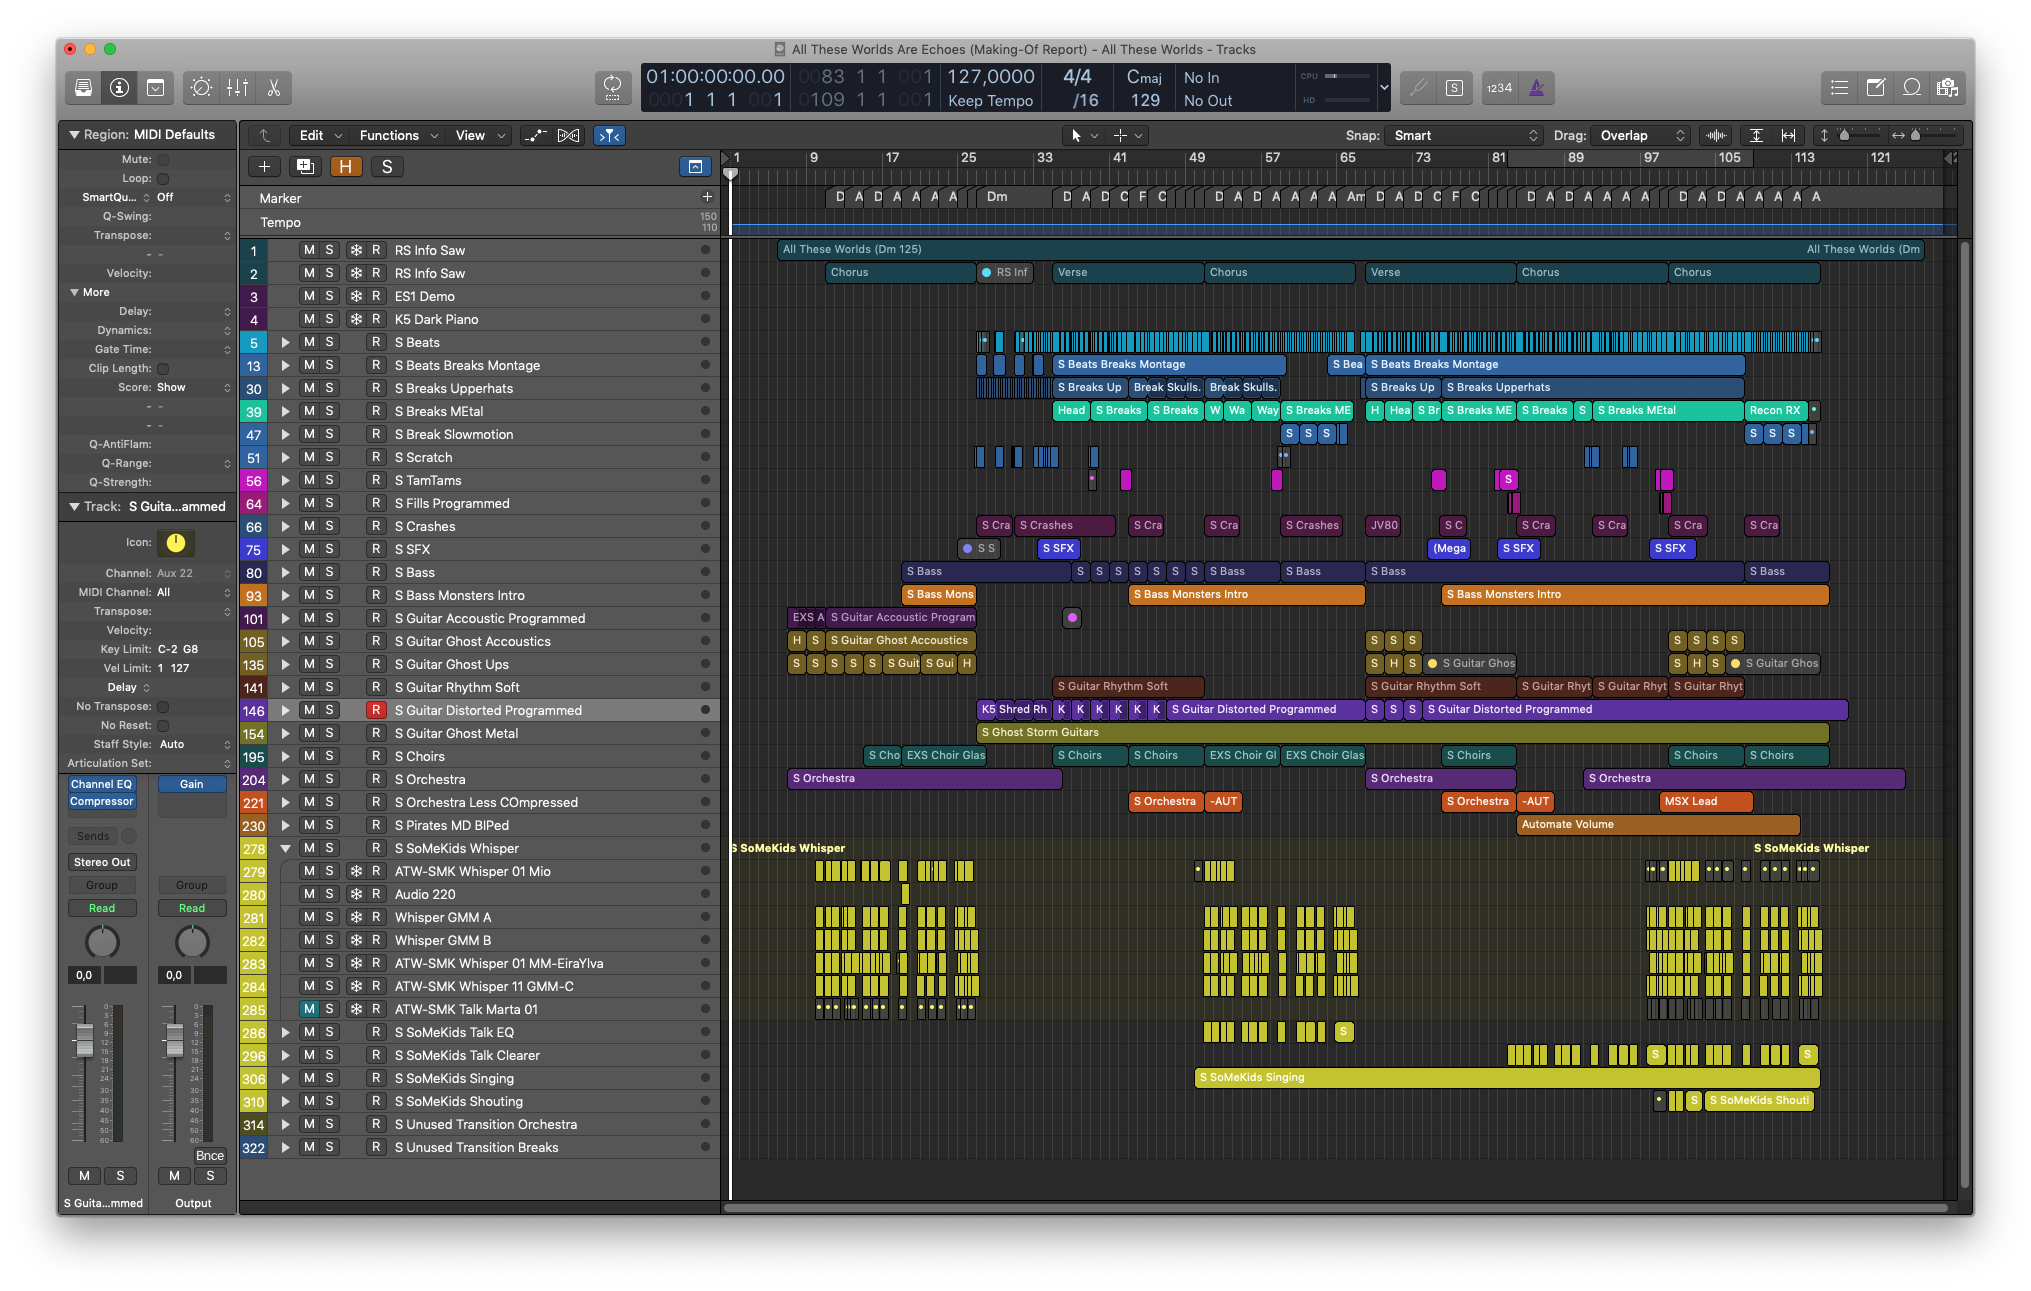Toggle the Mute checkbox in Region inspector

pos(163,159)
